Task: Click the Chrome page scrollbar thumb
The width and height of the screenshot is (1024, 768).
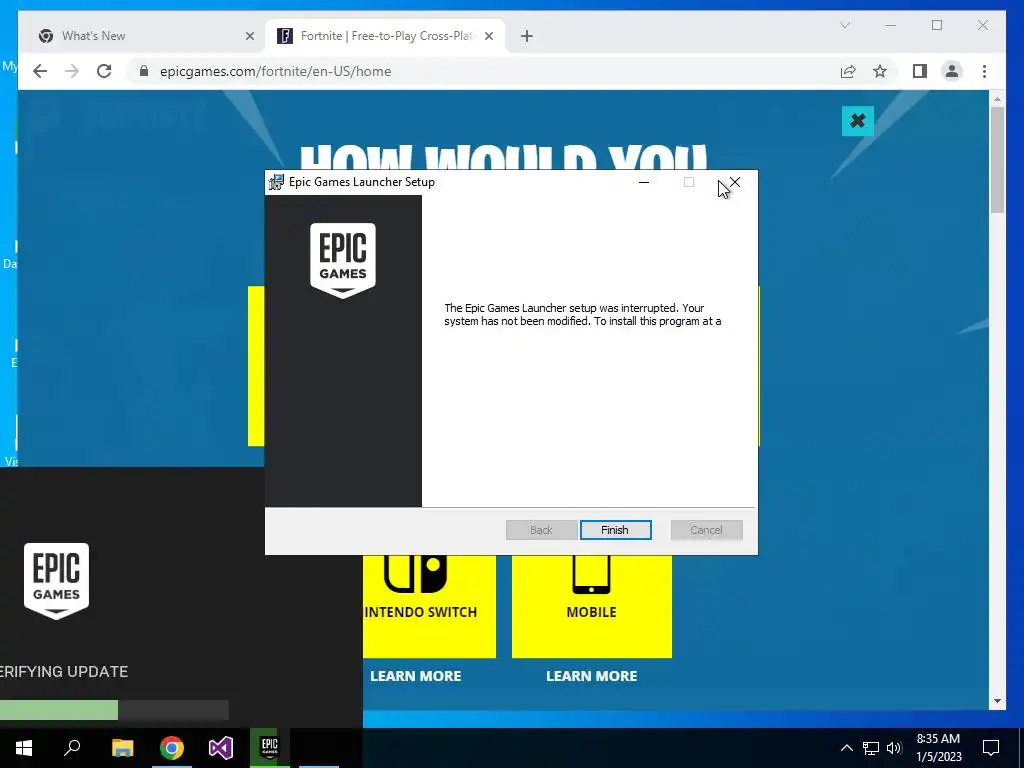Action: coord(997,160)
